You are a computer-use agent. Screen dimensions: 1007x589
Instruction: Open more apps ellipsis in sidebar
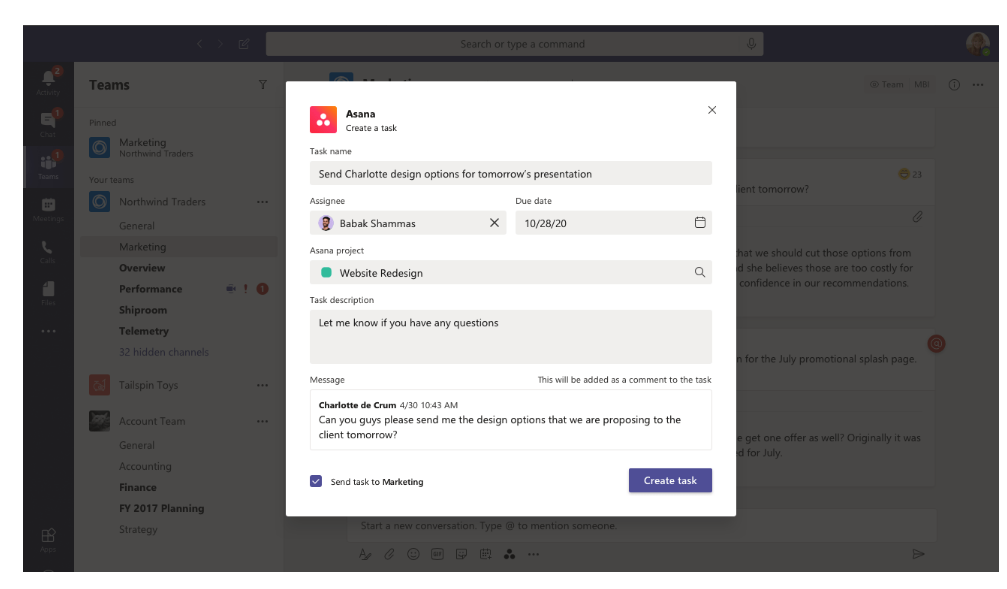48,331
